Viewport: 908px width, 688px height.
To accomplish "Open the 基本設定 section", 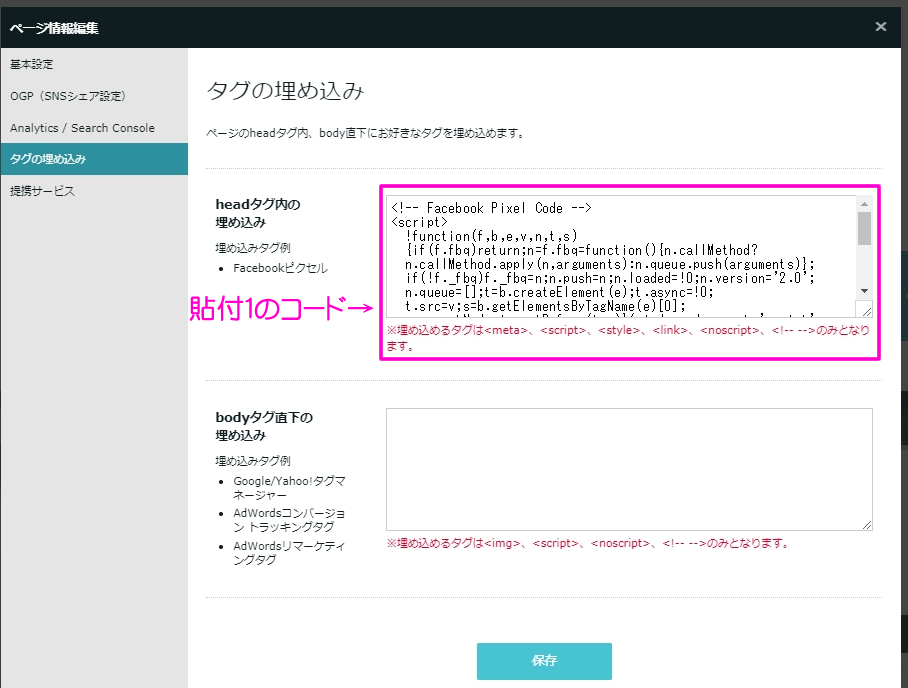I will (32, 64).
